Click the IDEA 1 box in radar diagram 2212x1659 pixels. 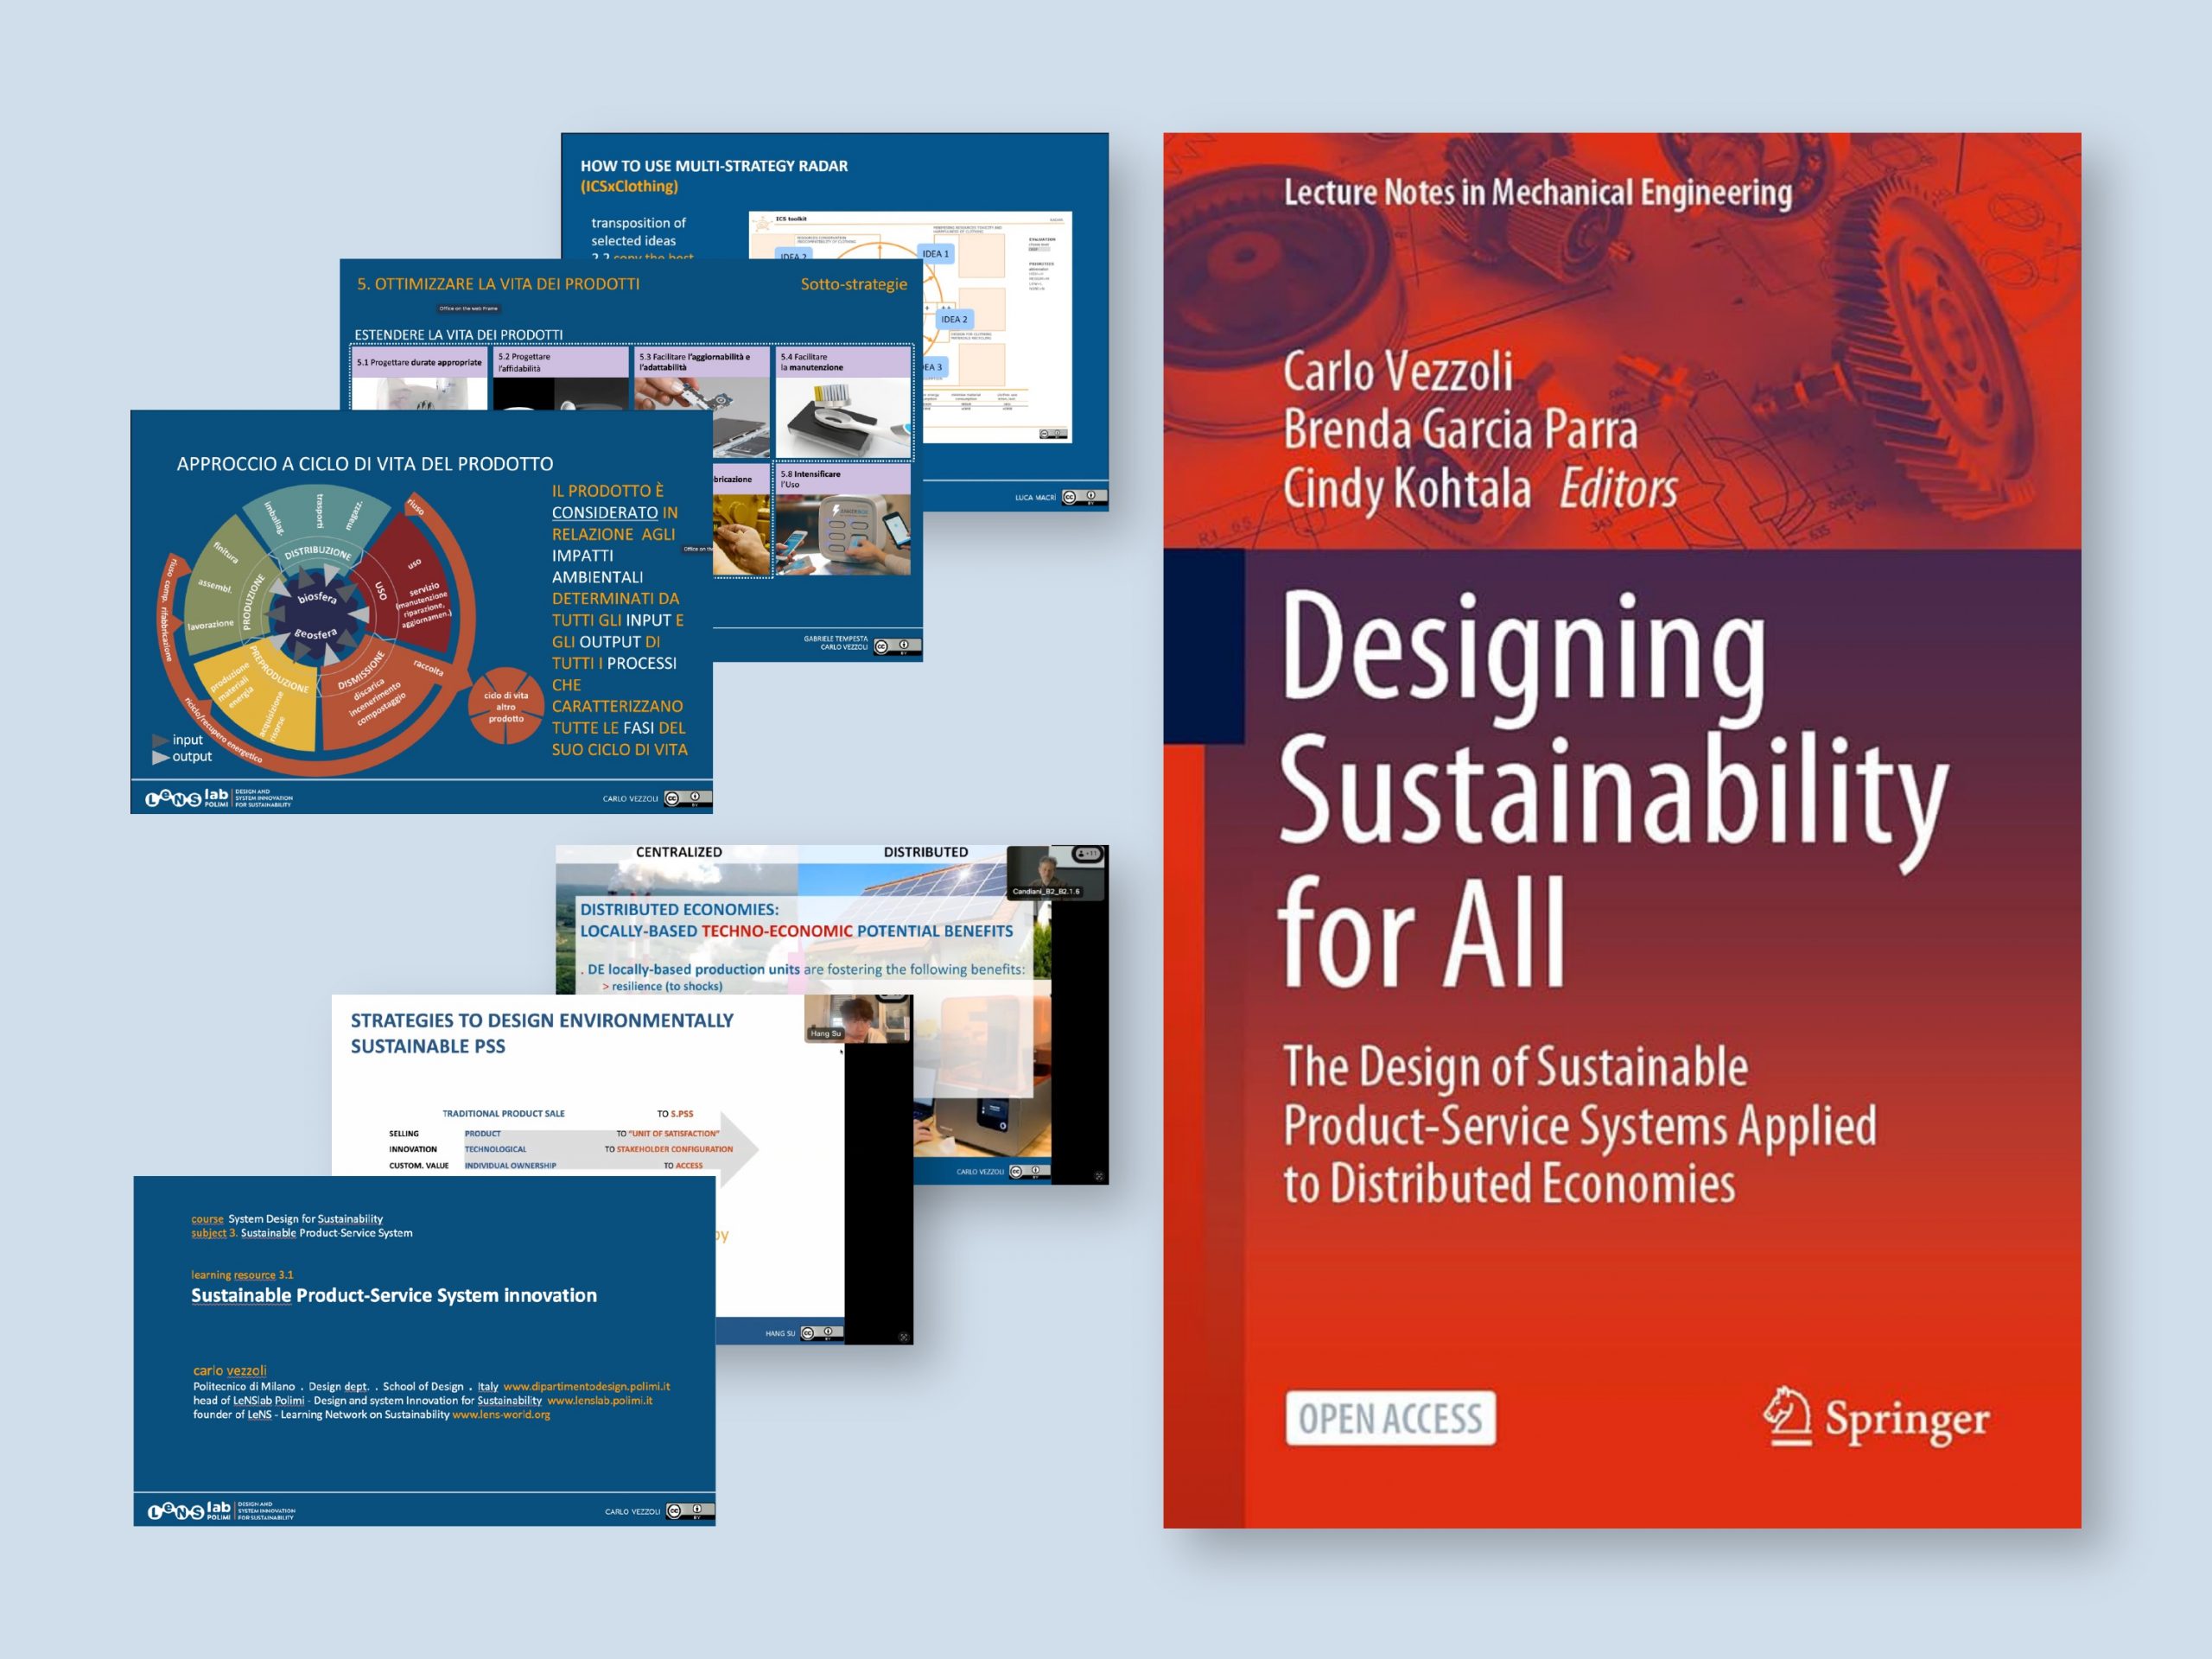(936, 254)
